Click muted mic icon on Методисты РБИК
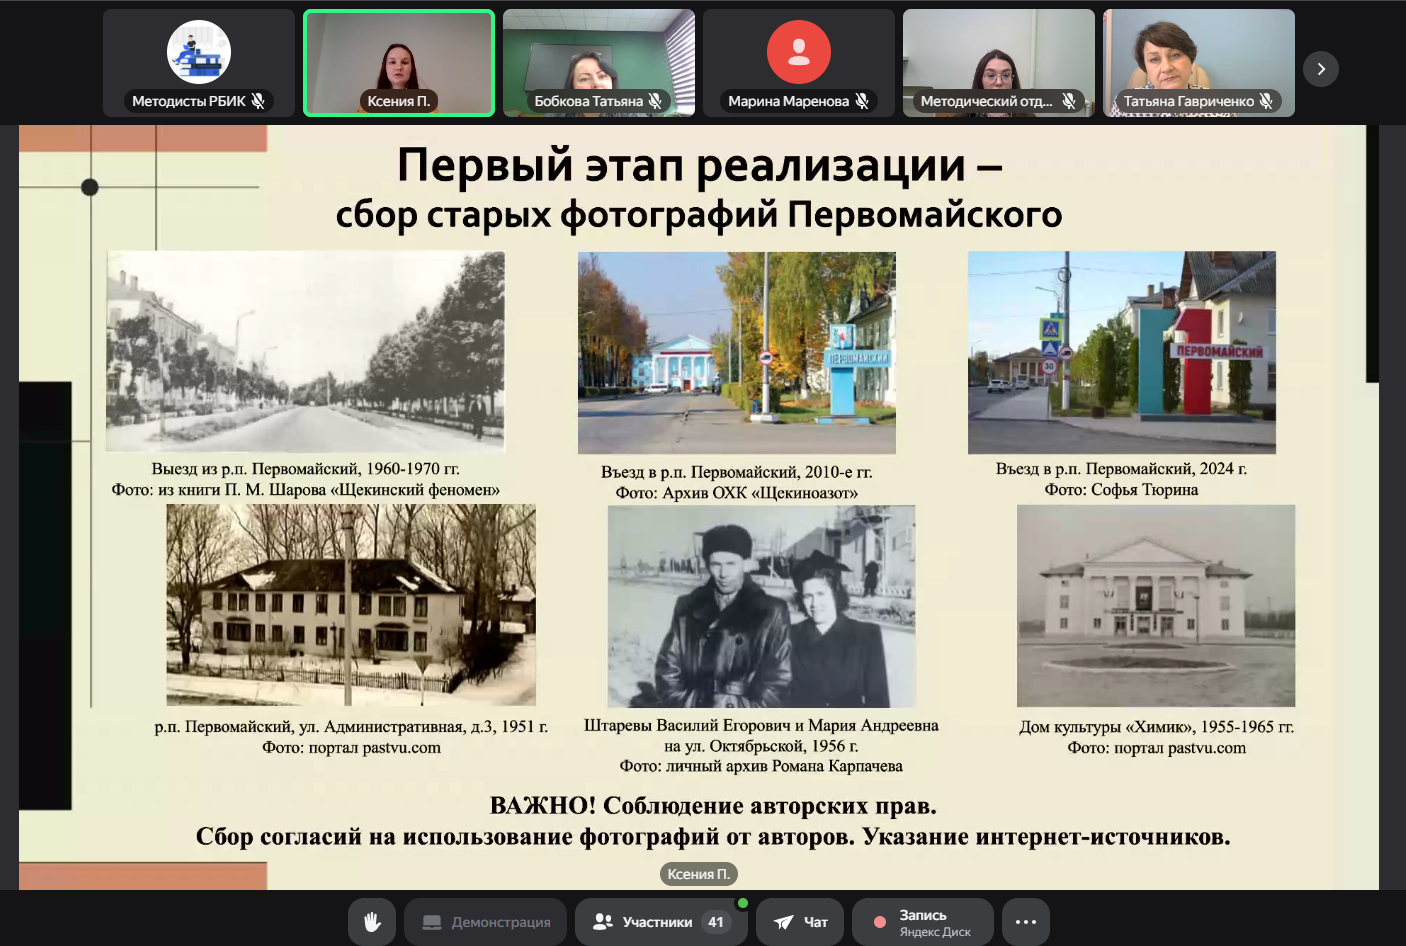This screenshot has width=1406, height=946. pos(258,101)
